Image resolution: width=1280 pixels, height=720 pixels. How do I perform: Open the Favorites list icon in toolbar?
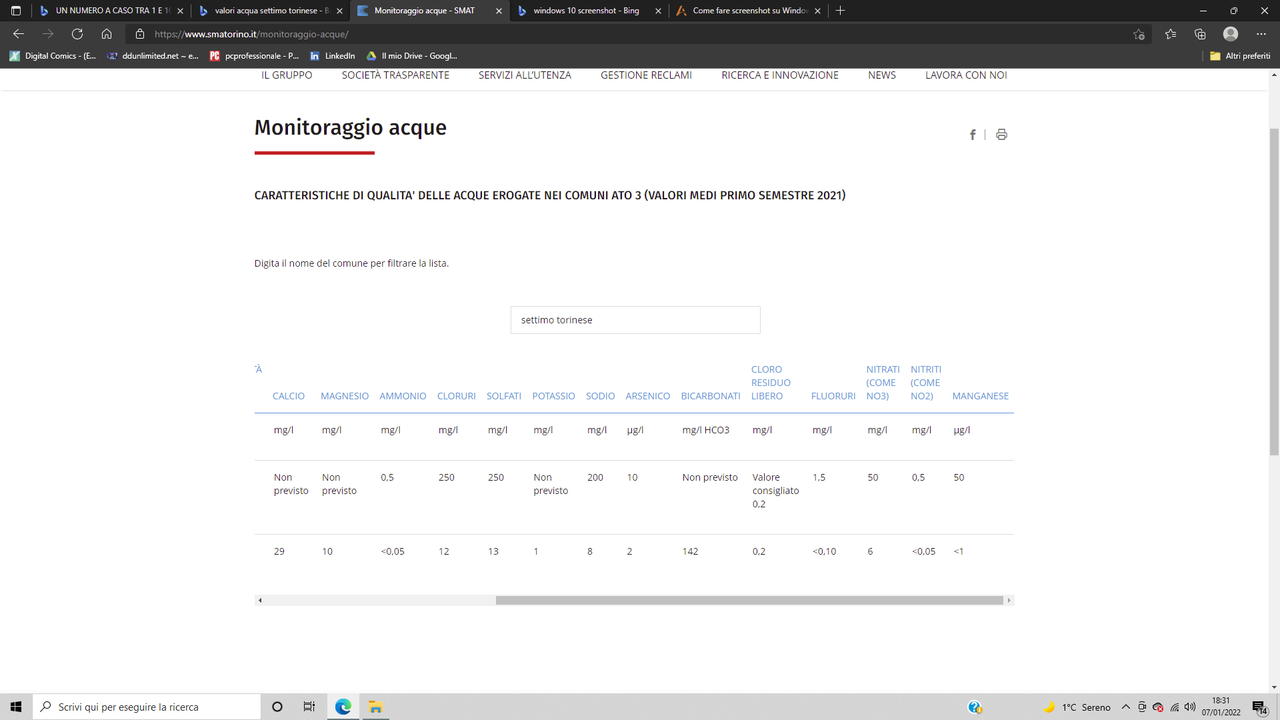tap(1171, 34)
